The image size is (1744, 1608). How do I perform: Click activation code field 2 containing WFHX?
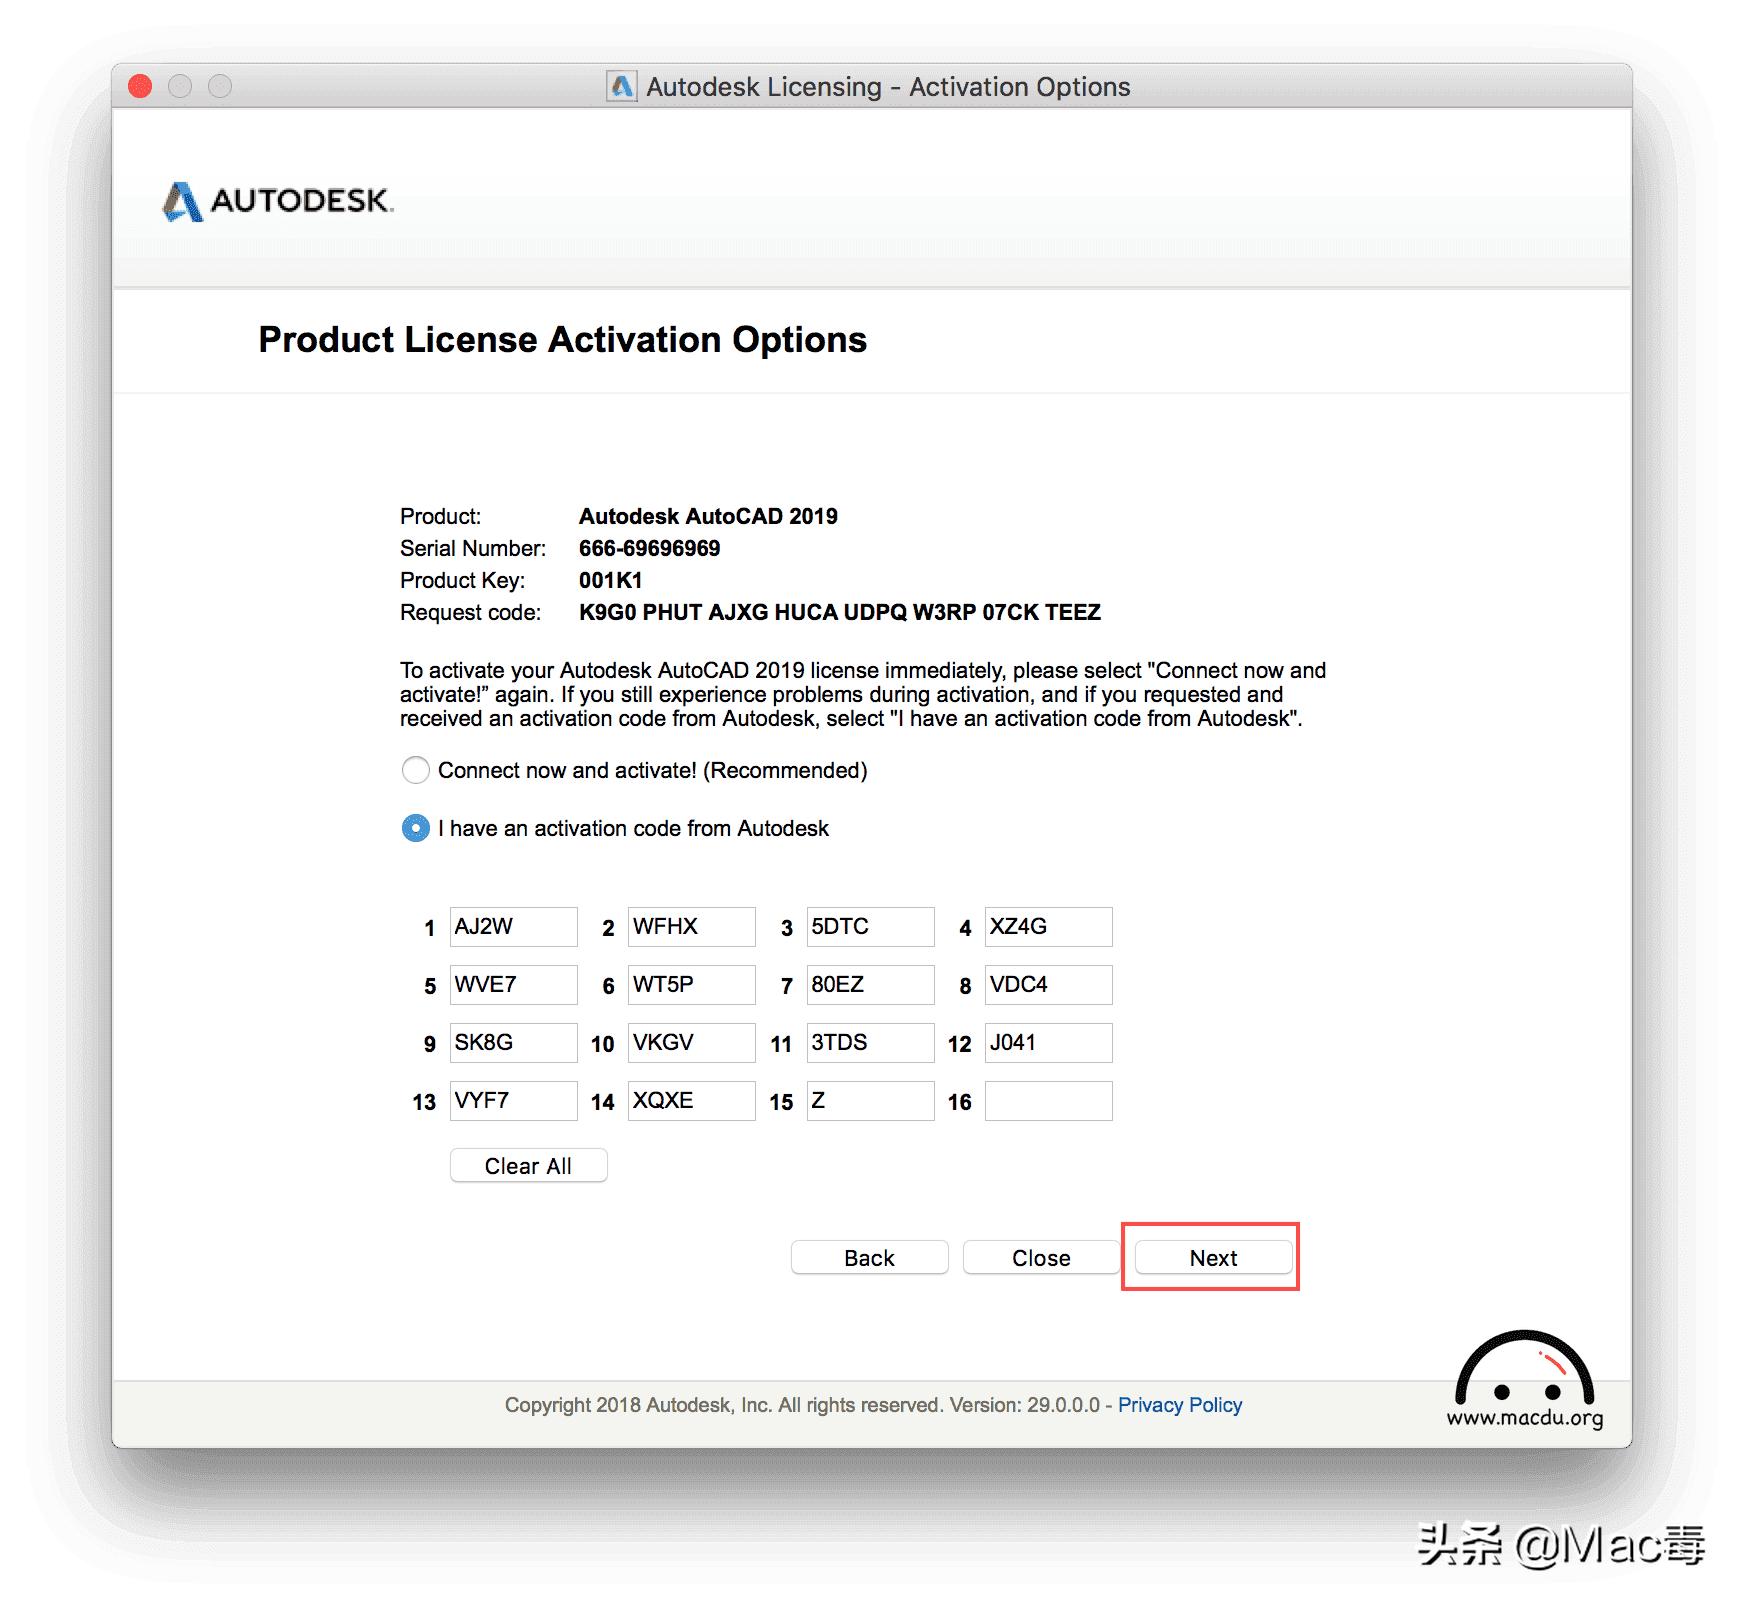pos(691,927)
